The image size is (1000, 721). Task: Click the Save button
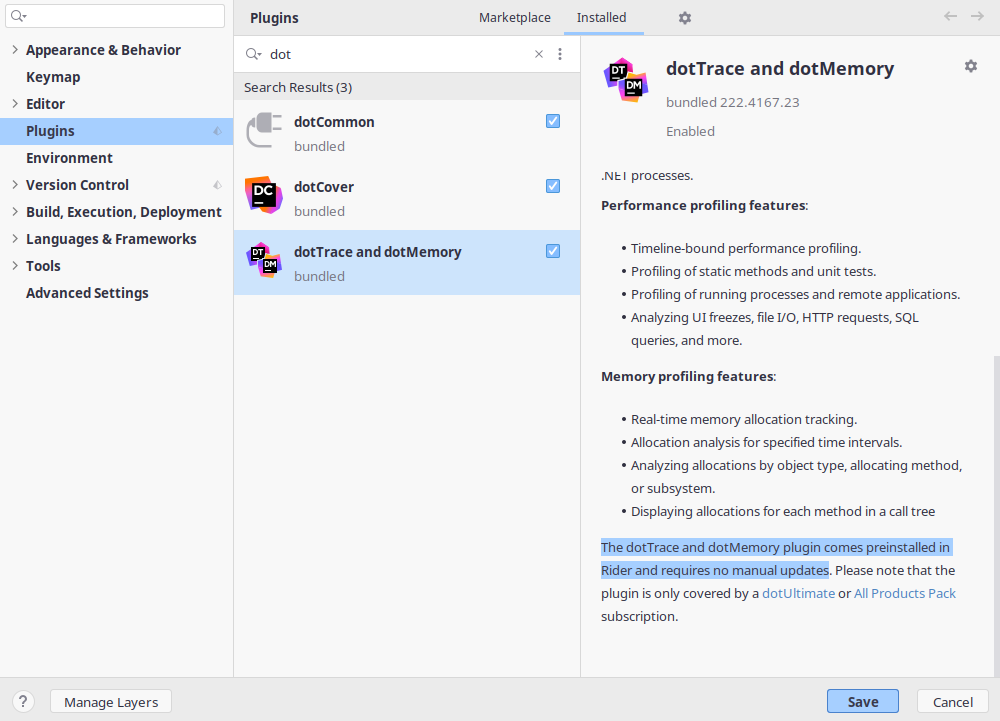coord(863,701)
